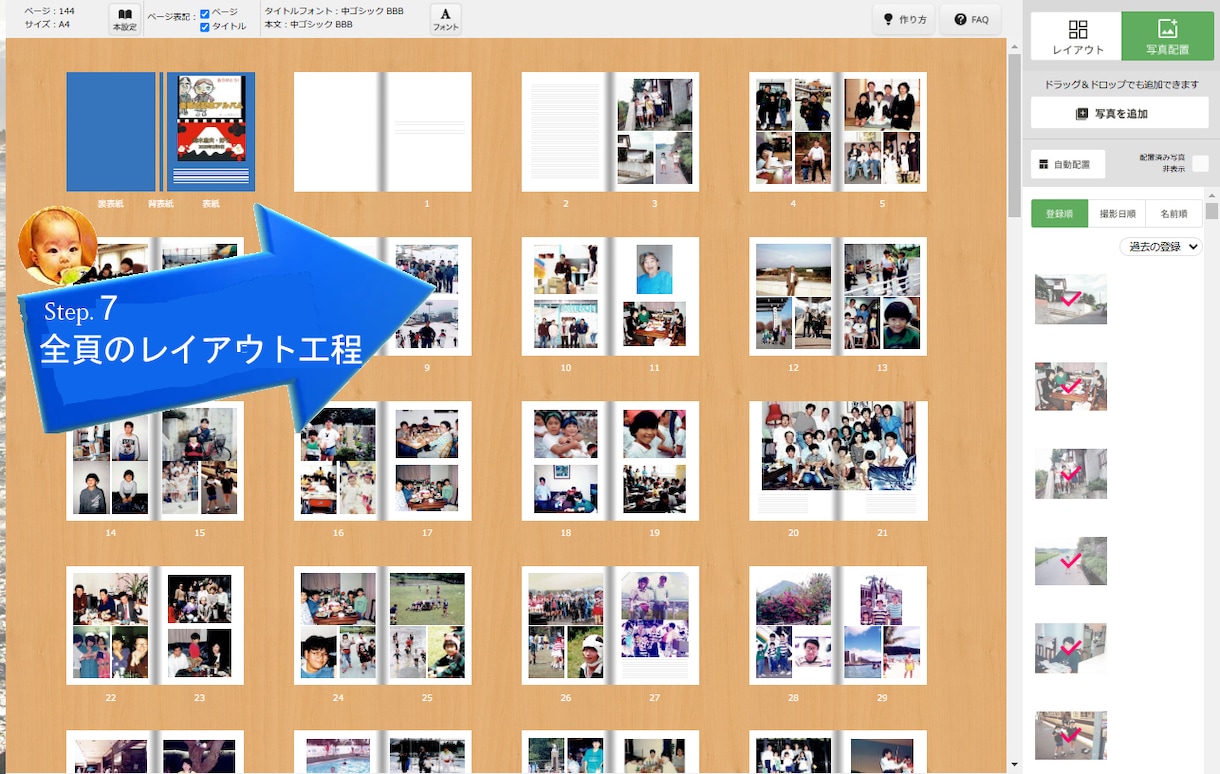Select the 背表紙 spine thumbnail
1220x774 pixels.
[x=160, y=131]
